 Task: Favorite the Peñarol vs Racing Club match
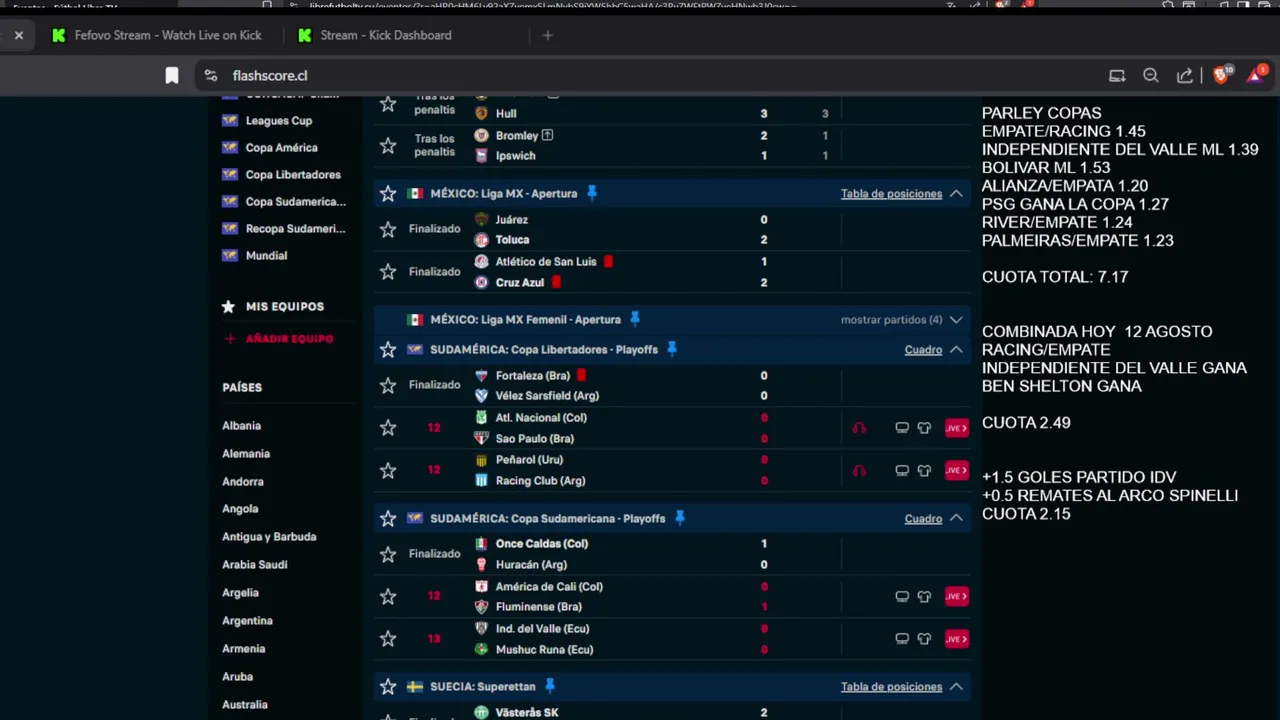tap(388, 470)
